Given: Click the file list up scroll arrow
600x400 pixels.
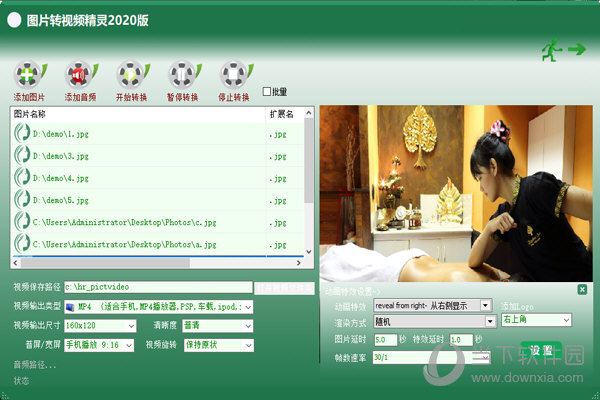Looking at the screenshot, I should point(309,113).
